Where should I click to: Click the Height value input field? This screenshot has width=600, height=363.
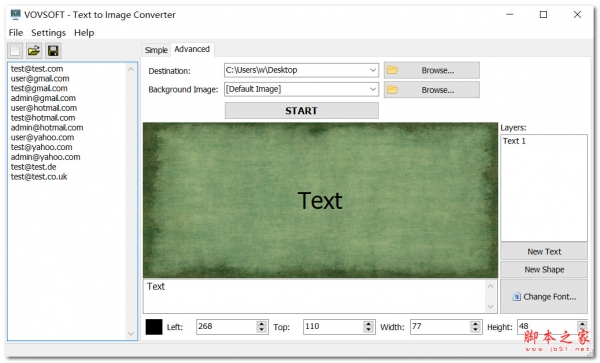547,327
